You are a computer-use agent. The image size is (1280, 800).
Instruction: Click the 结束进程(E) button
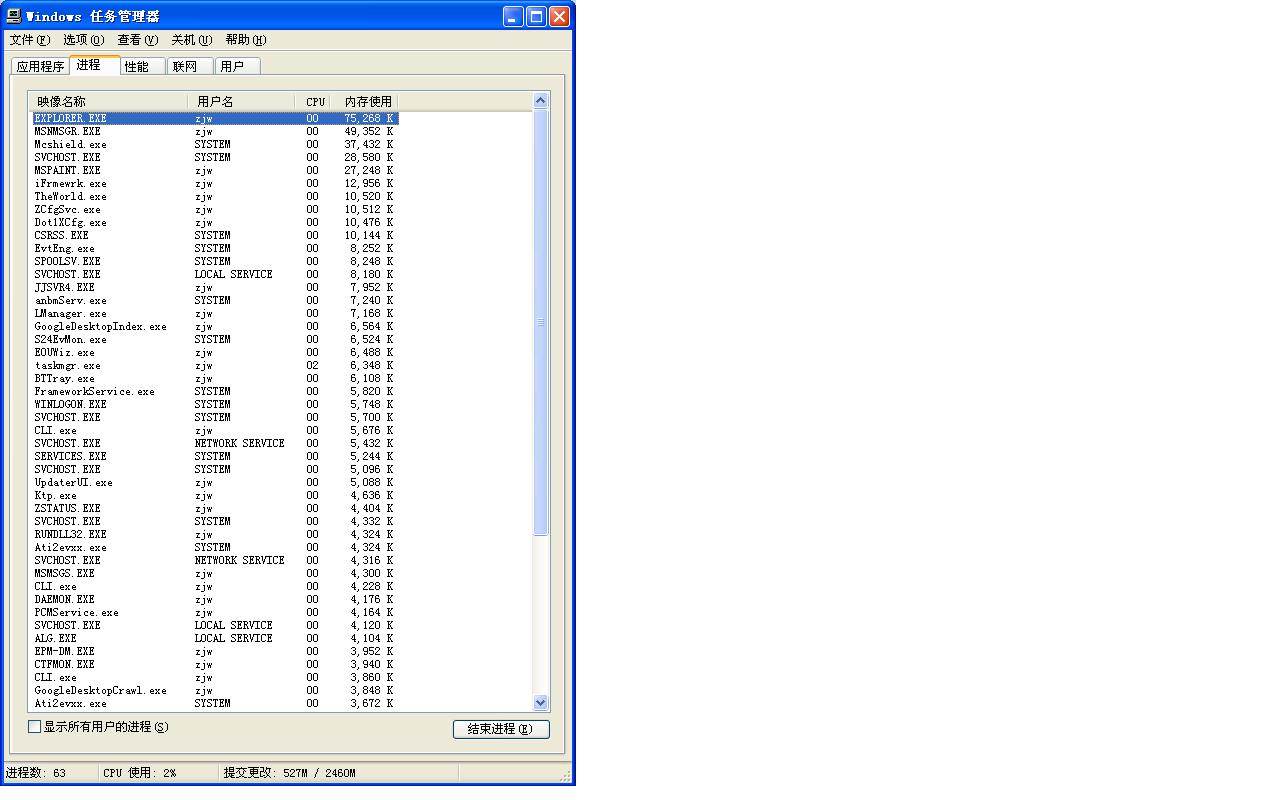[x=501, y=729]
